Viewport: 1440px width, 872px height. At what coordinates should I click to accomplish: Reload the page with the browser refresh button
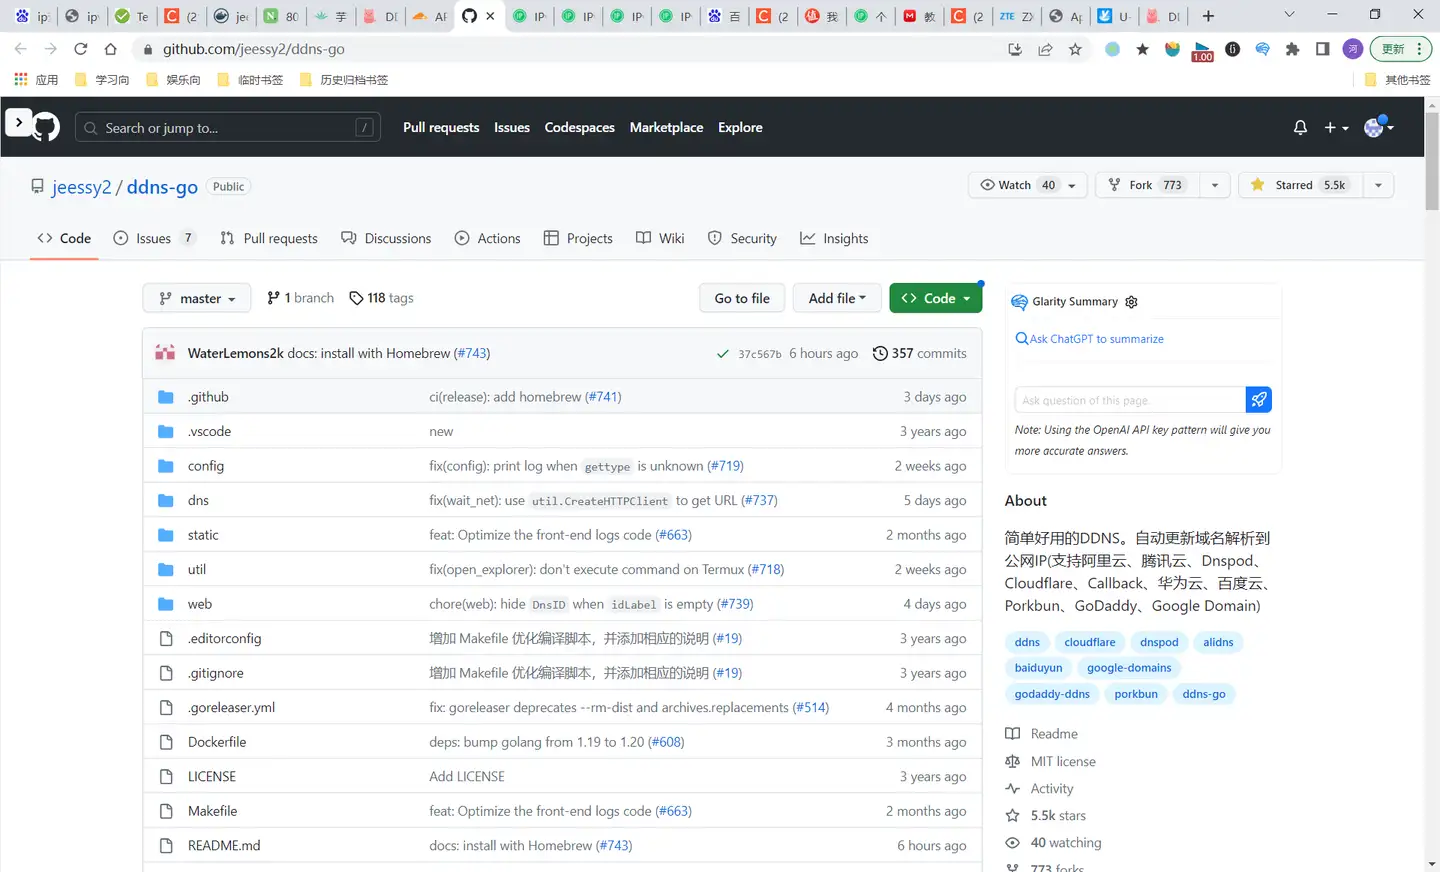click(80, 49)
